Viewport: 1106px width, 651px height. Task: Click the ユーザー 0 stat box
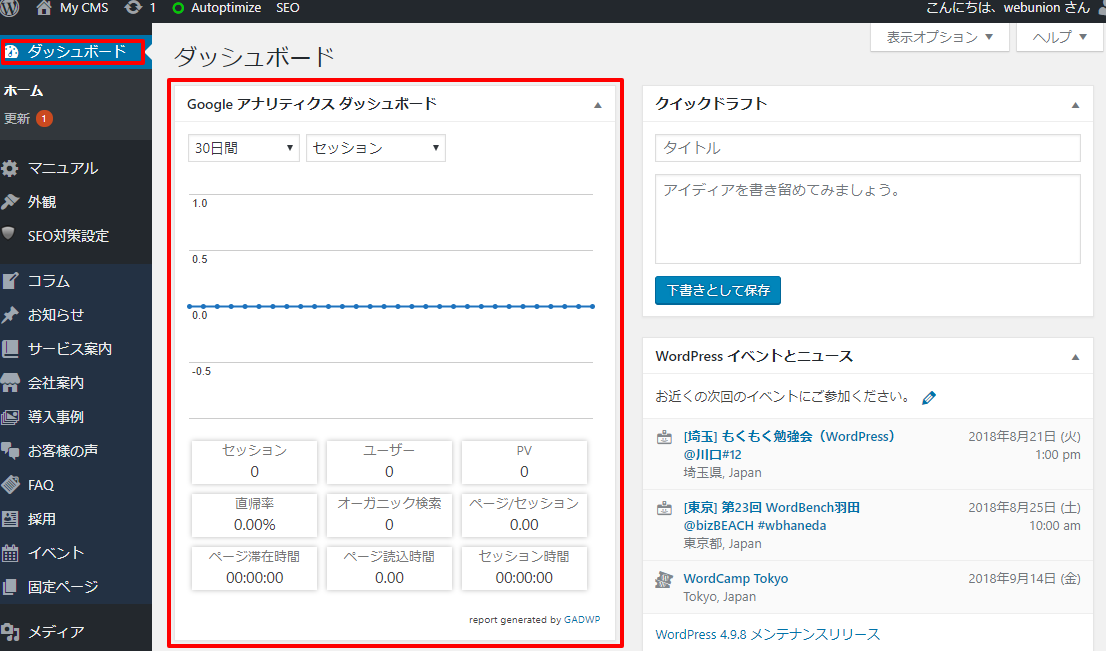click(389, 462)
